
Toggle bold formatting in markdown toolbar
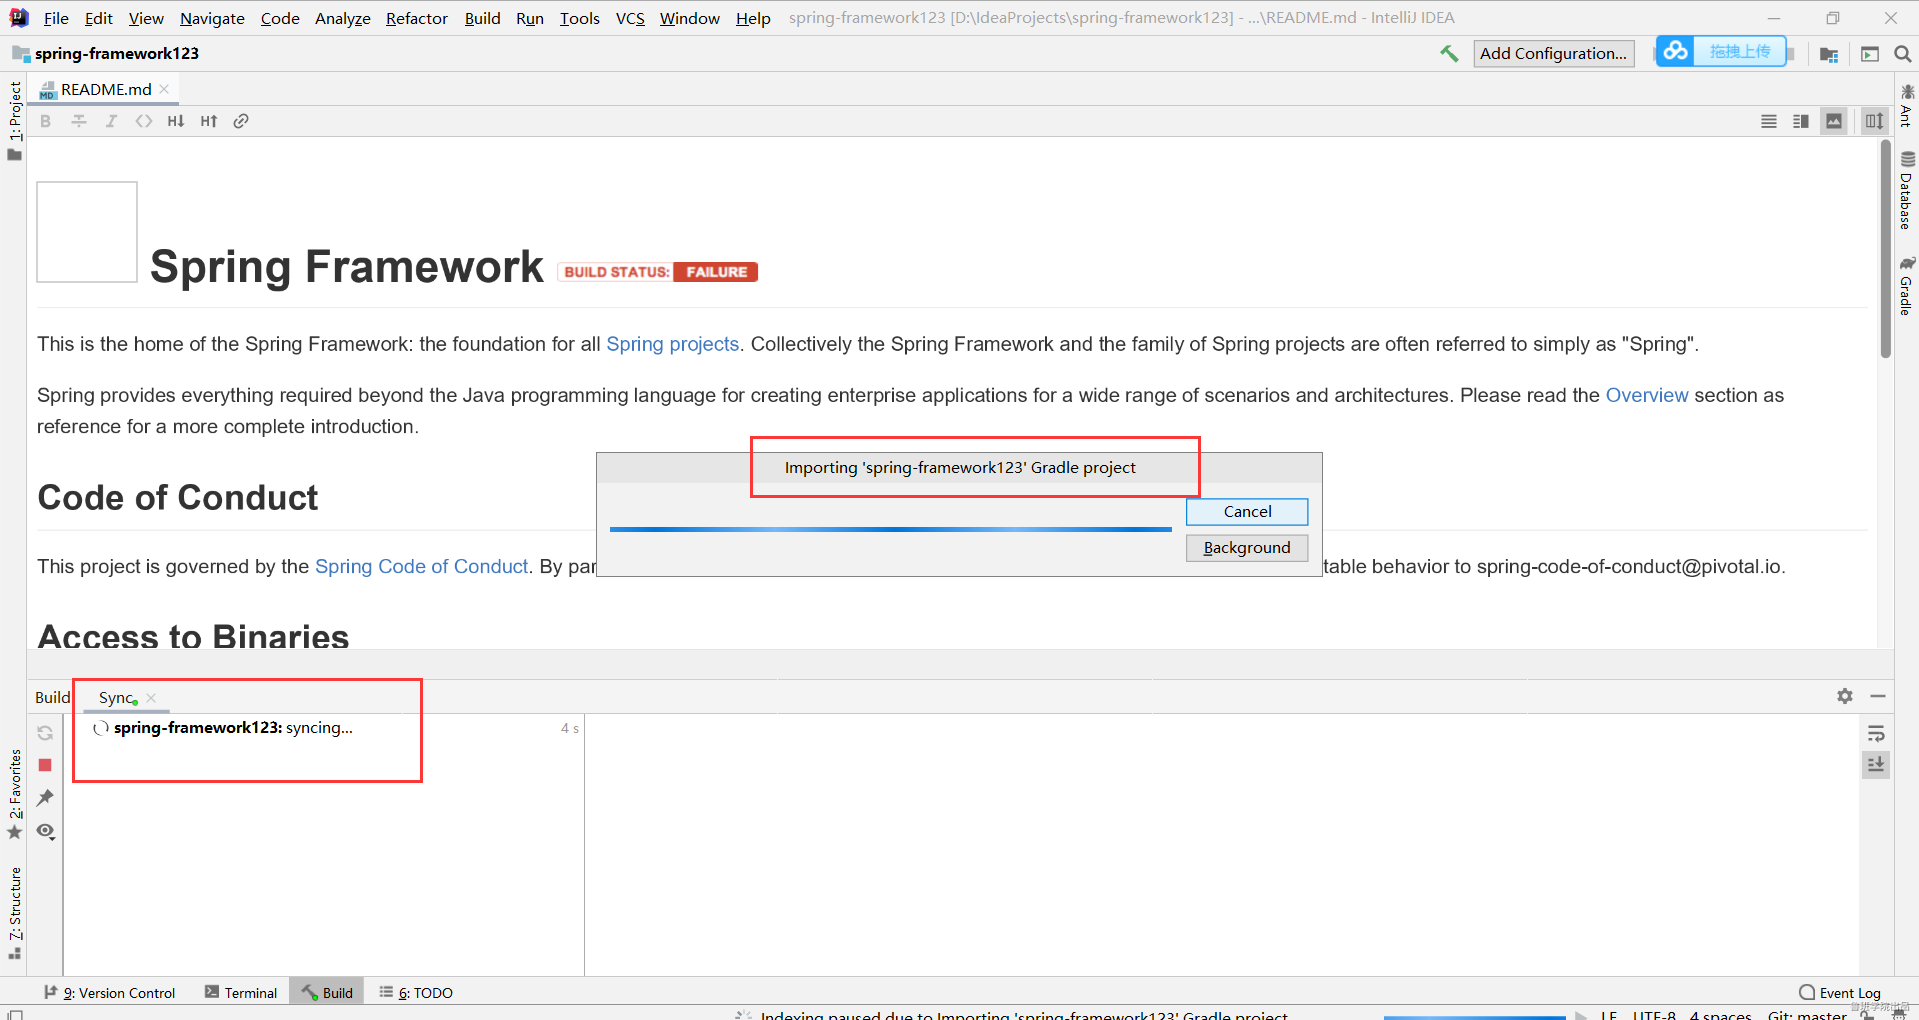pos(45,121)
